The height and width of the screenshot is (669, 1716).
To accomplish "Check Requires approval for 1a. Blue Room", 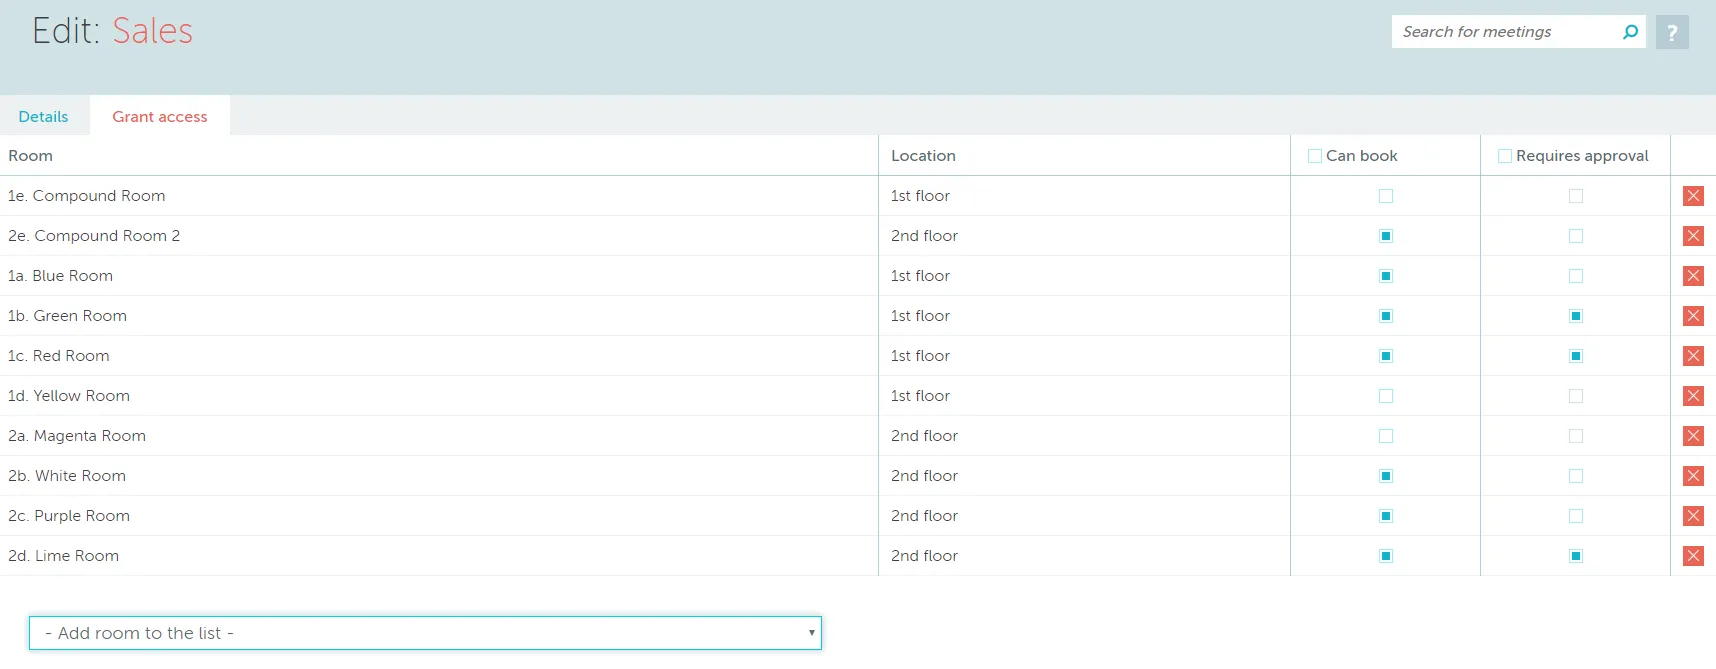I will [x=1576, y=276].
